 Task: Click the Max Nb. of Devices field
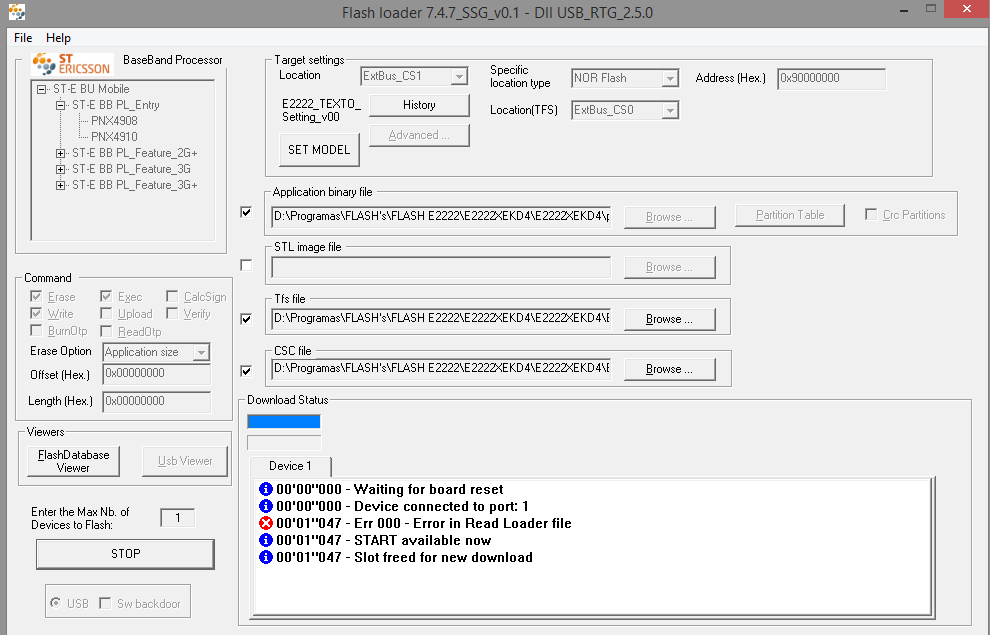[x=177, y=518]
